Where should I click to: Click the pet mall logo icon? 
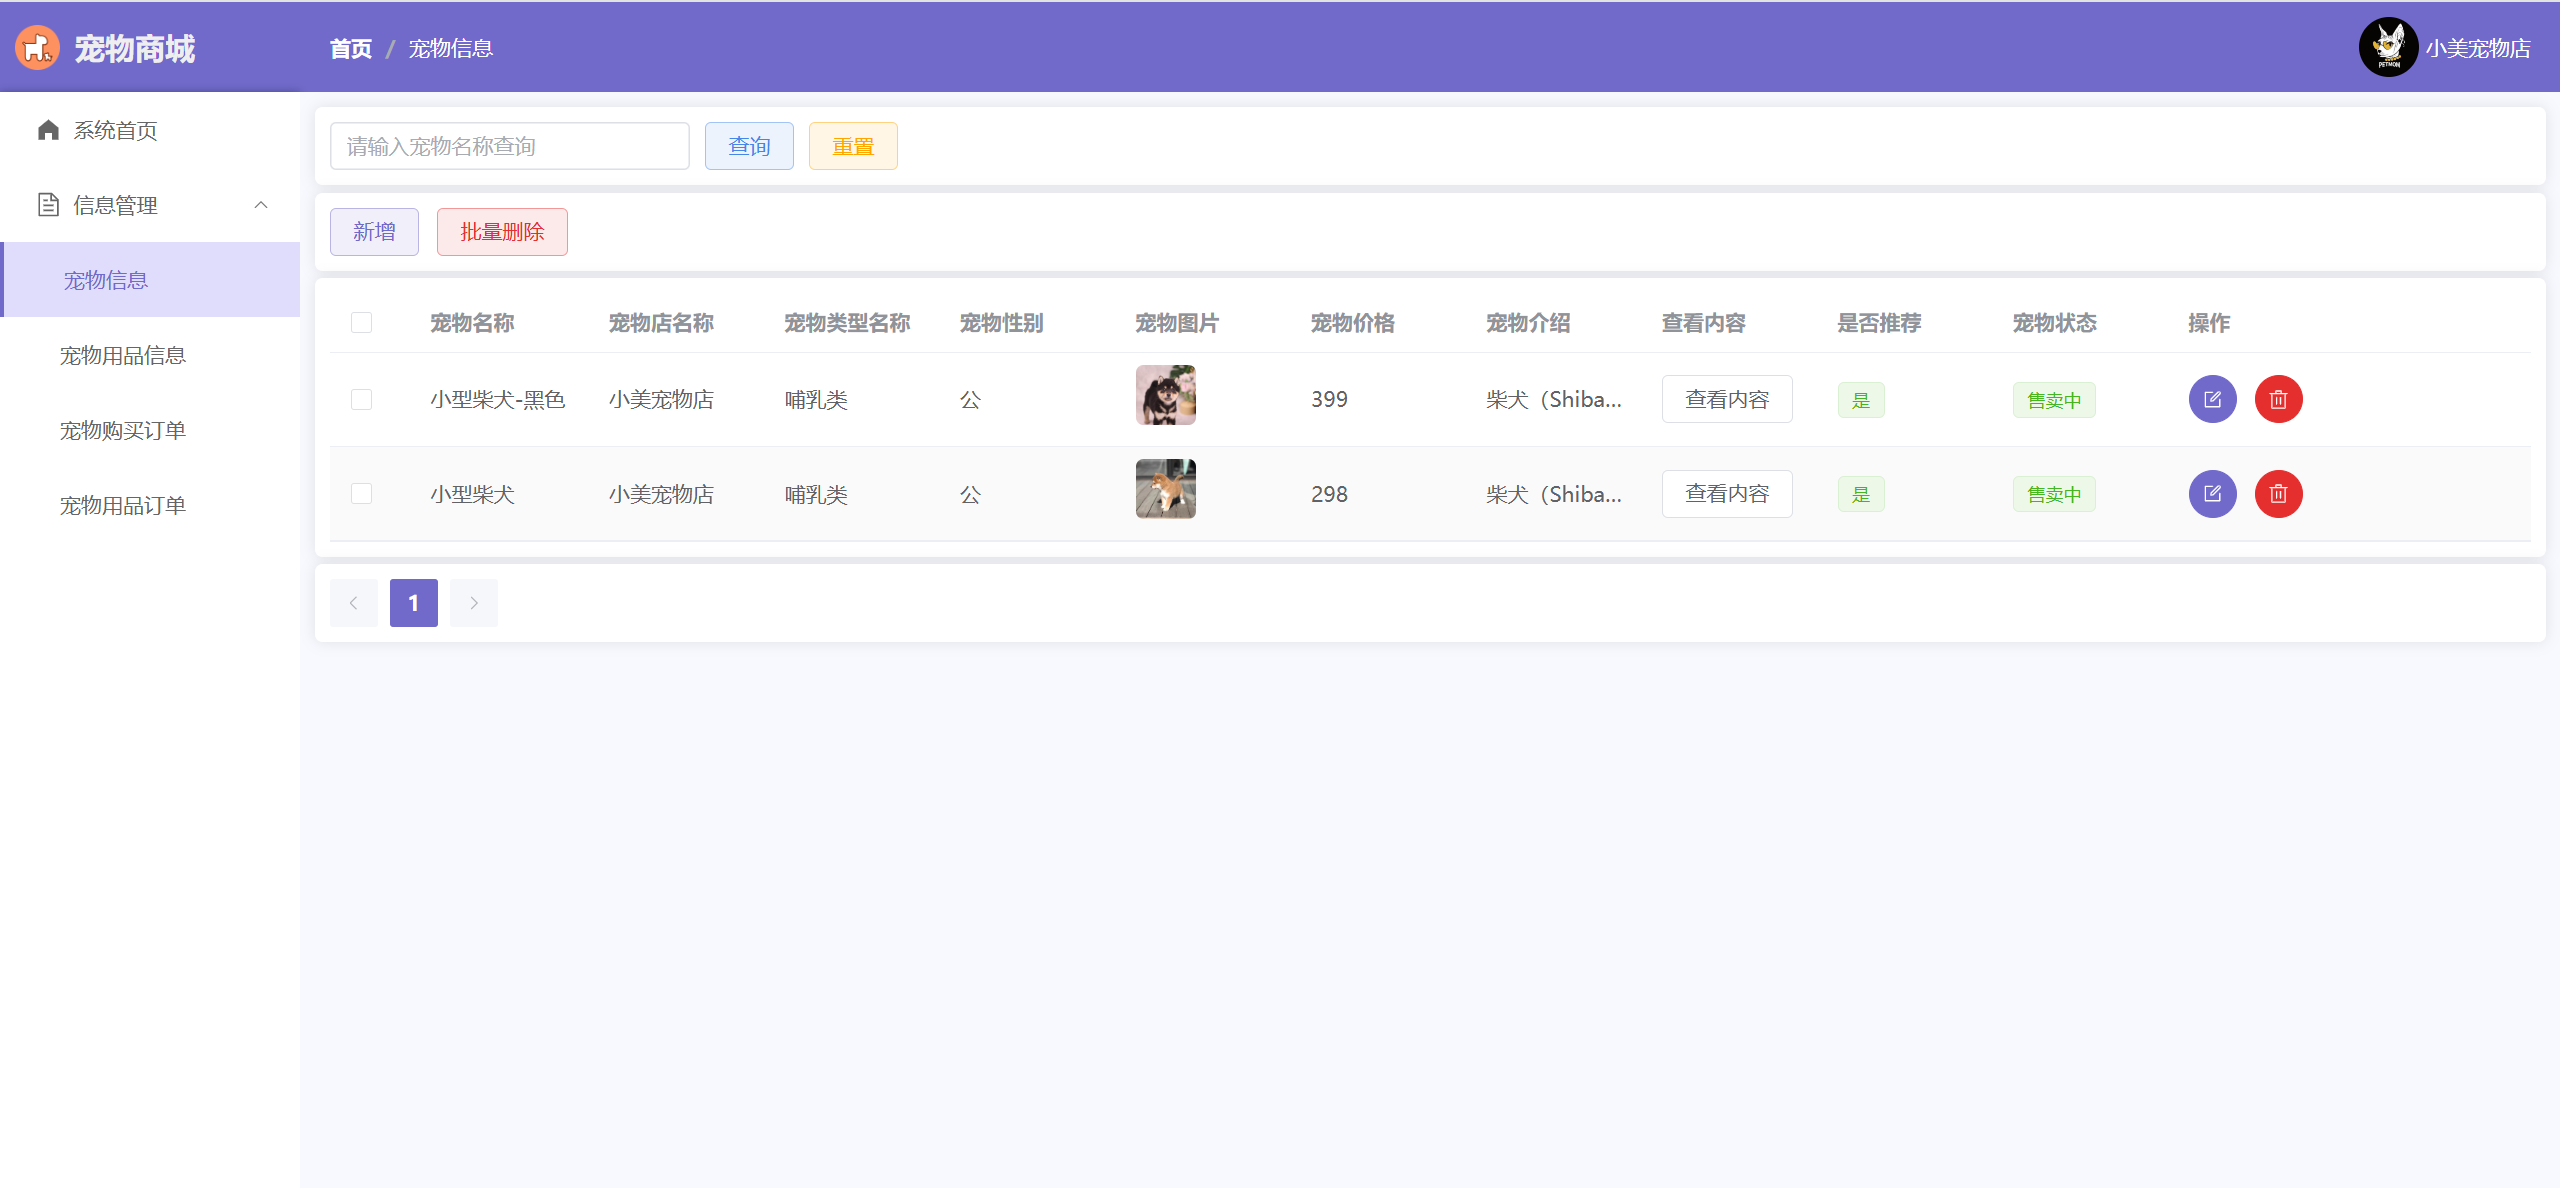(37, 48)
